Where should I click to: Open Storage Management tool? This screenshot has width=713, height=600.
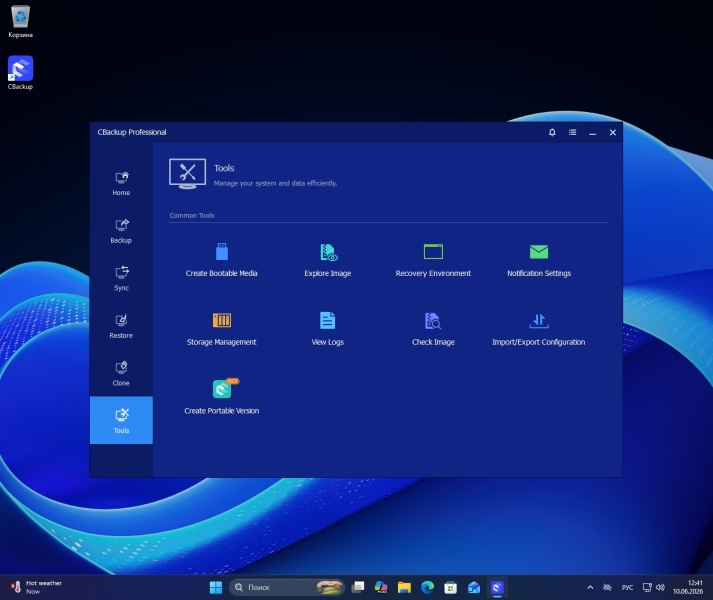click(221, 329)
